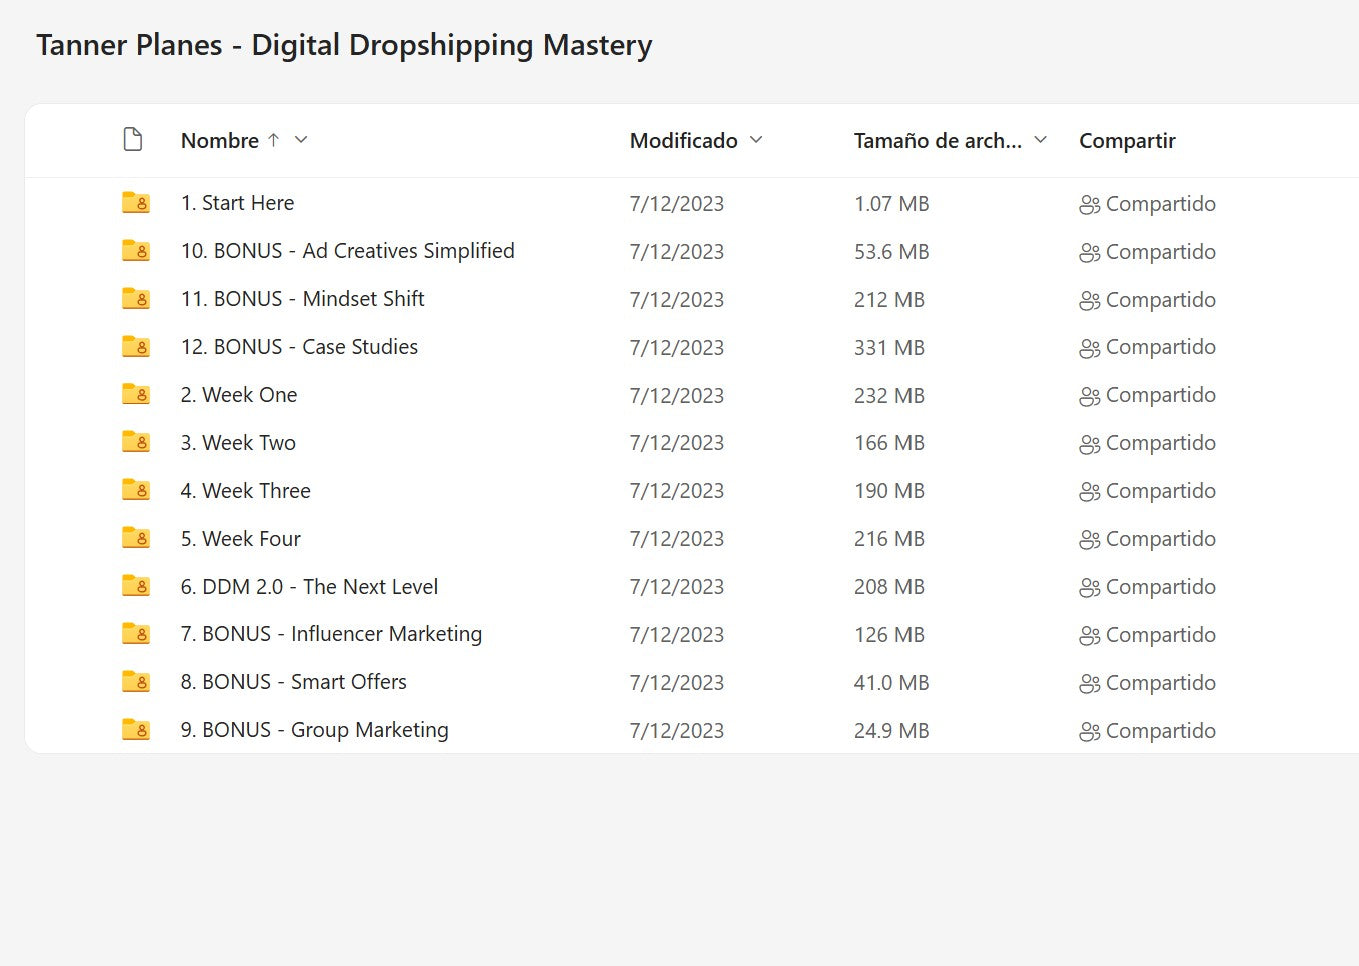
Task: Click the folder icon for 6. DDM 2.0
Action: [135, 586]
